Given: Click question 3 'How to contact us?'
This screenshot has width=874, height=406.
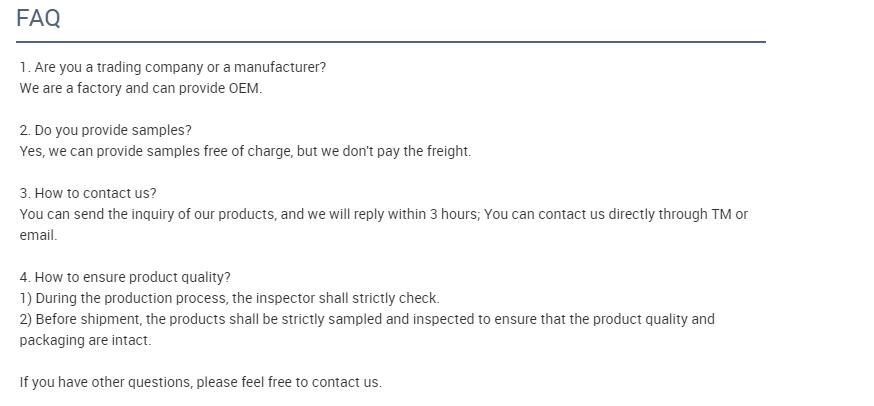Looking at the screenshot, I should pyautogui.click(x=88, y=194).
